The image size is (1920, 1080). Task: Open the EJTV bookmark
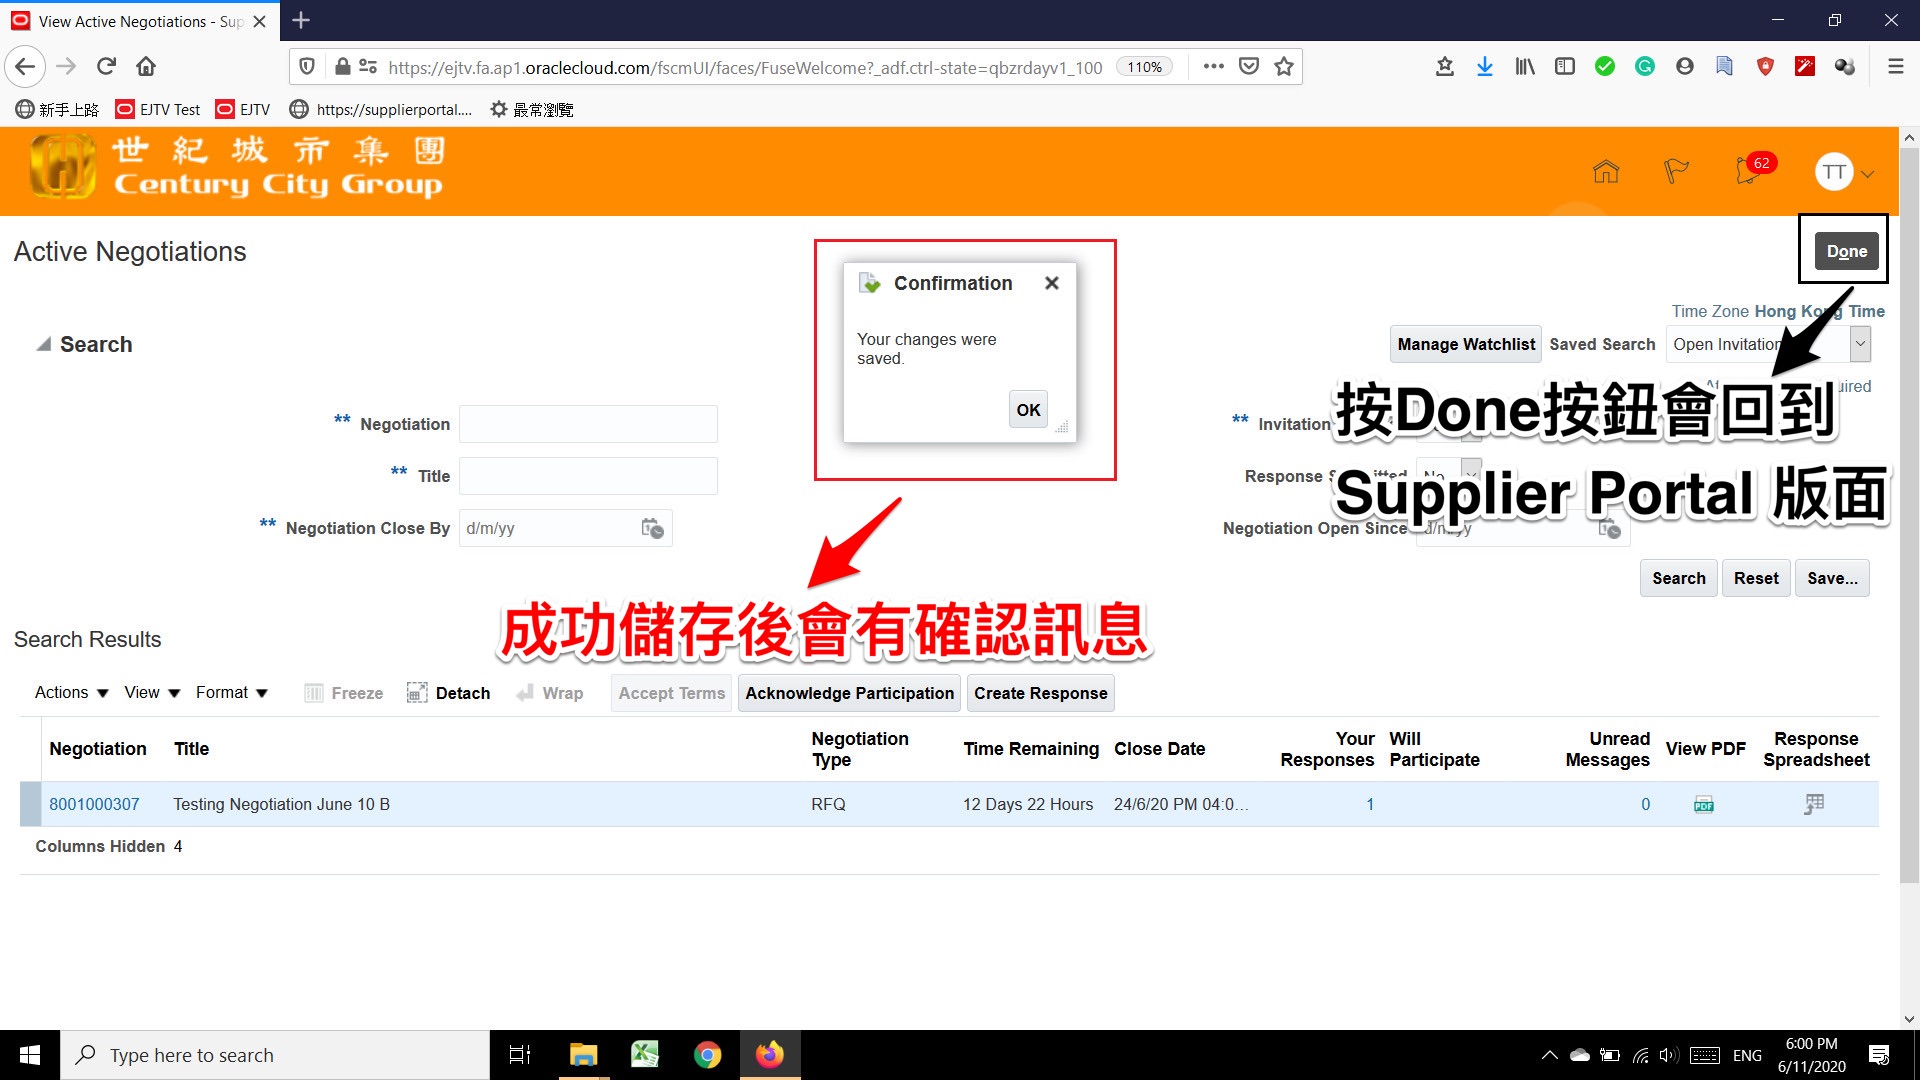pos(243,110)
